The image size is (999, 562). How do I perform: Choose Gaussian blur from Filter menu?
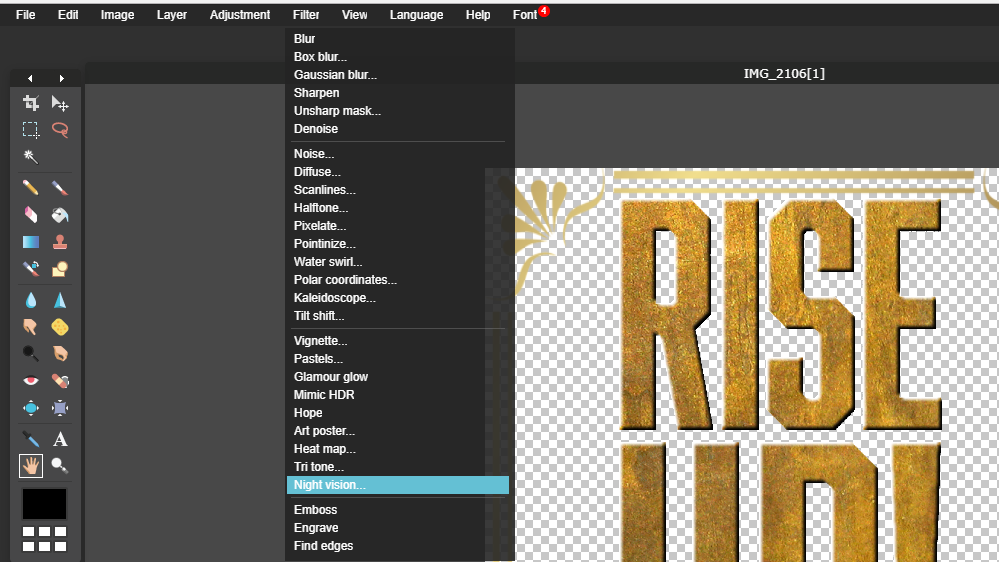335,75
